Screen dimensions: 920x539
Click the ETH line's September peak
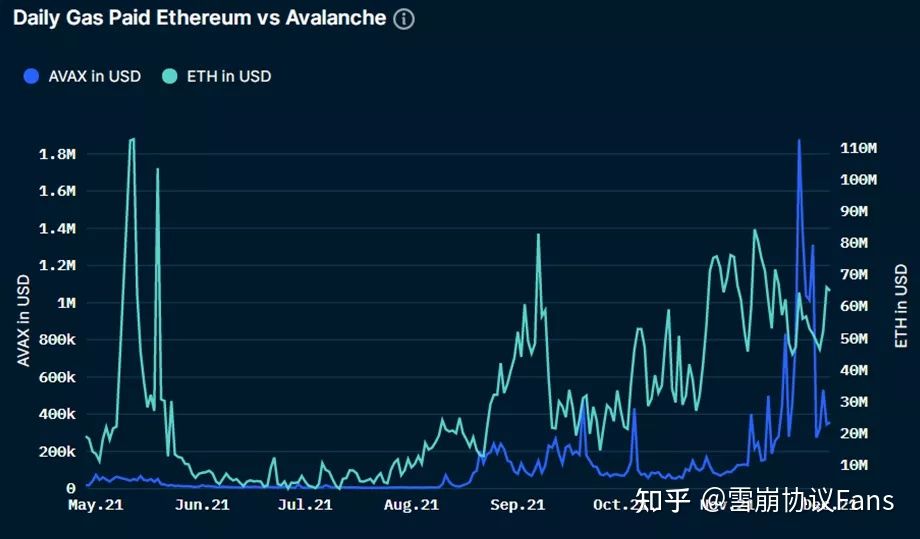[538, 235]
